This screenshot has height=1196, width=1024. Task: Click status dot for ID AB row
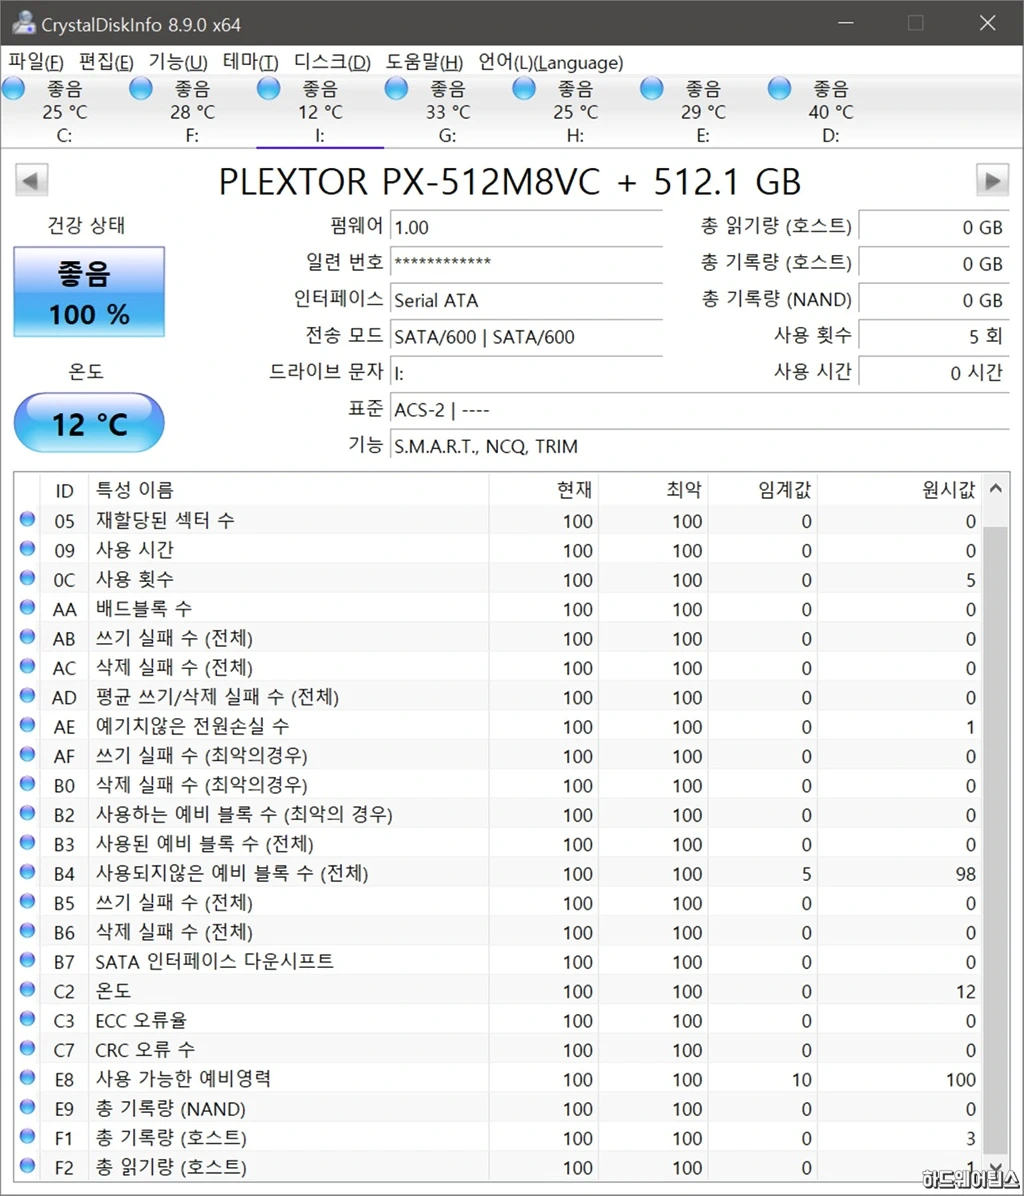coord(27,637)
